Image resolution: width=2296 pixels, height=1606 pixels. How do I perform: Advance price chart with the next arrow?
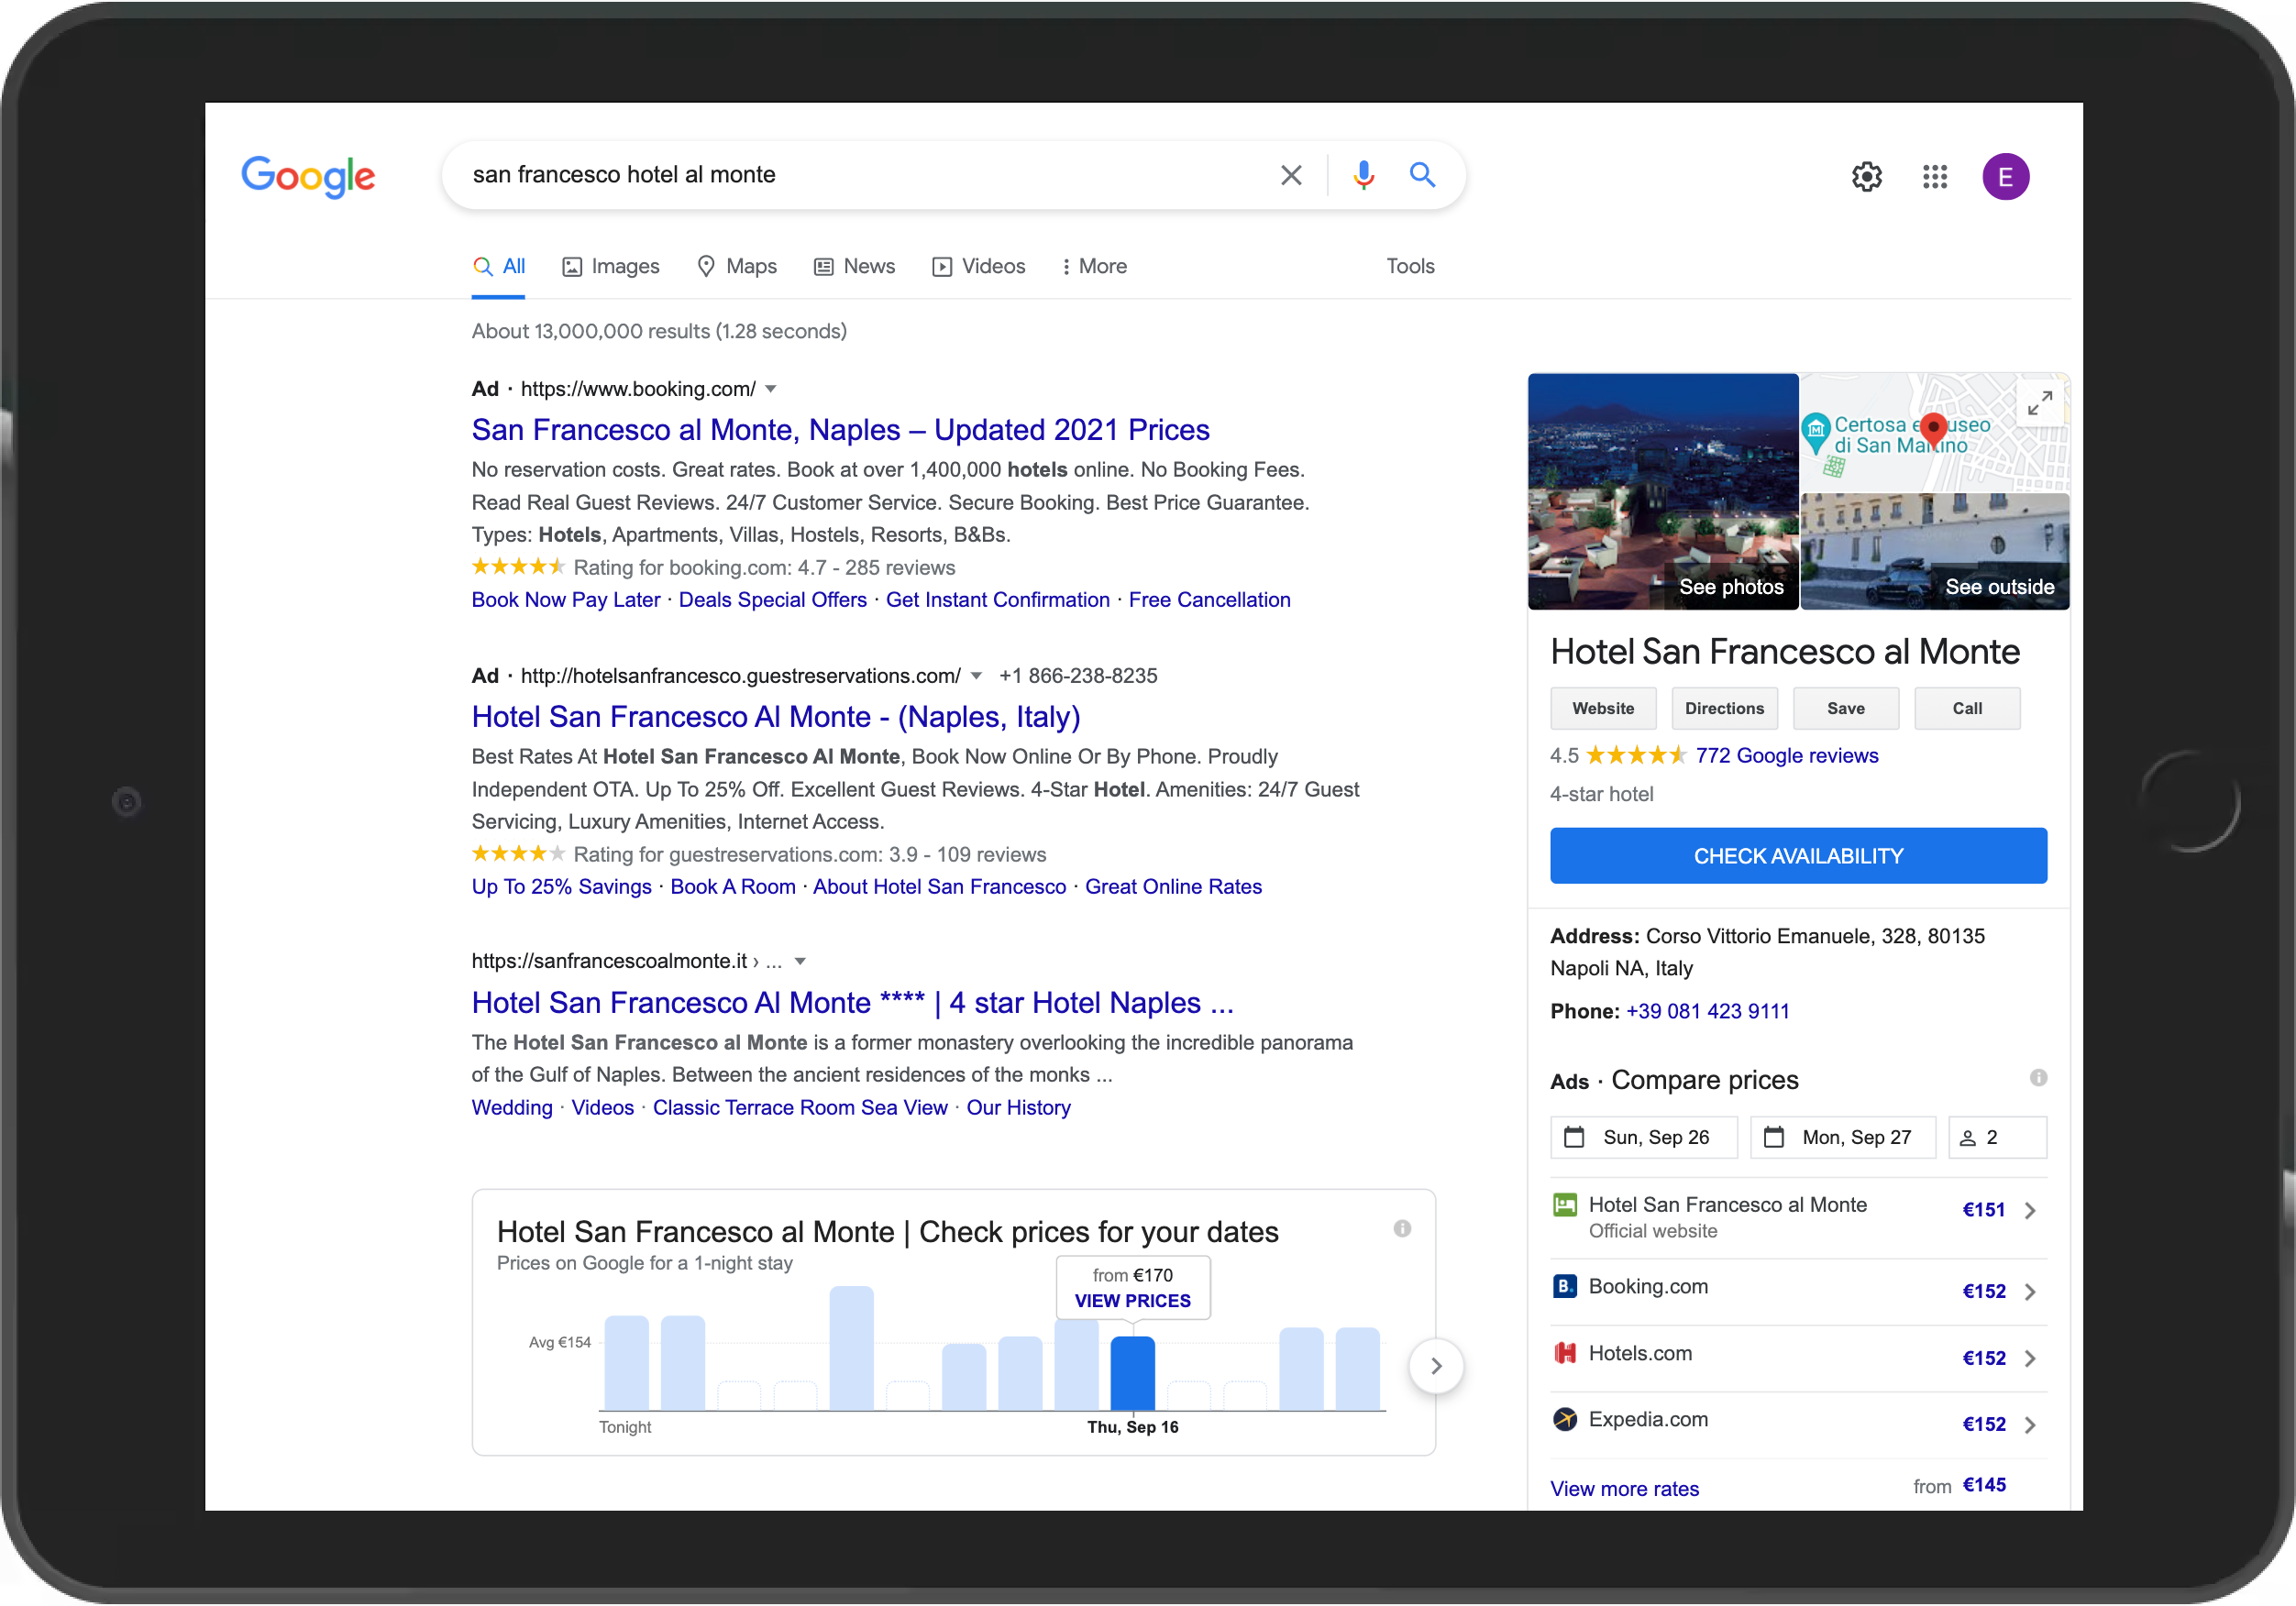(x=1436, y=1365)
